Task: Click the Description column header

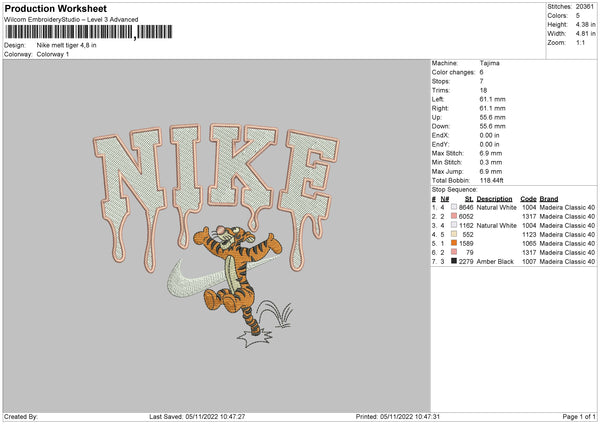Action: (494, 199)
